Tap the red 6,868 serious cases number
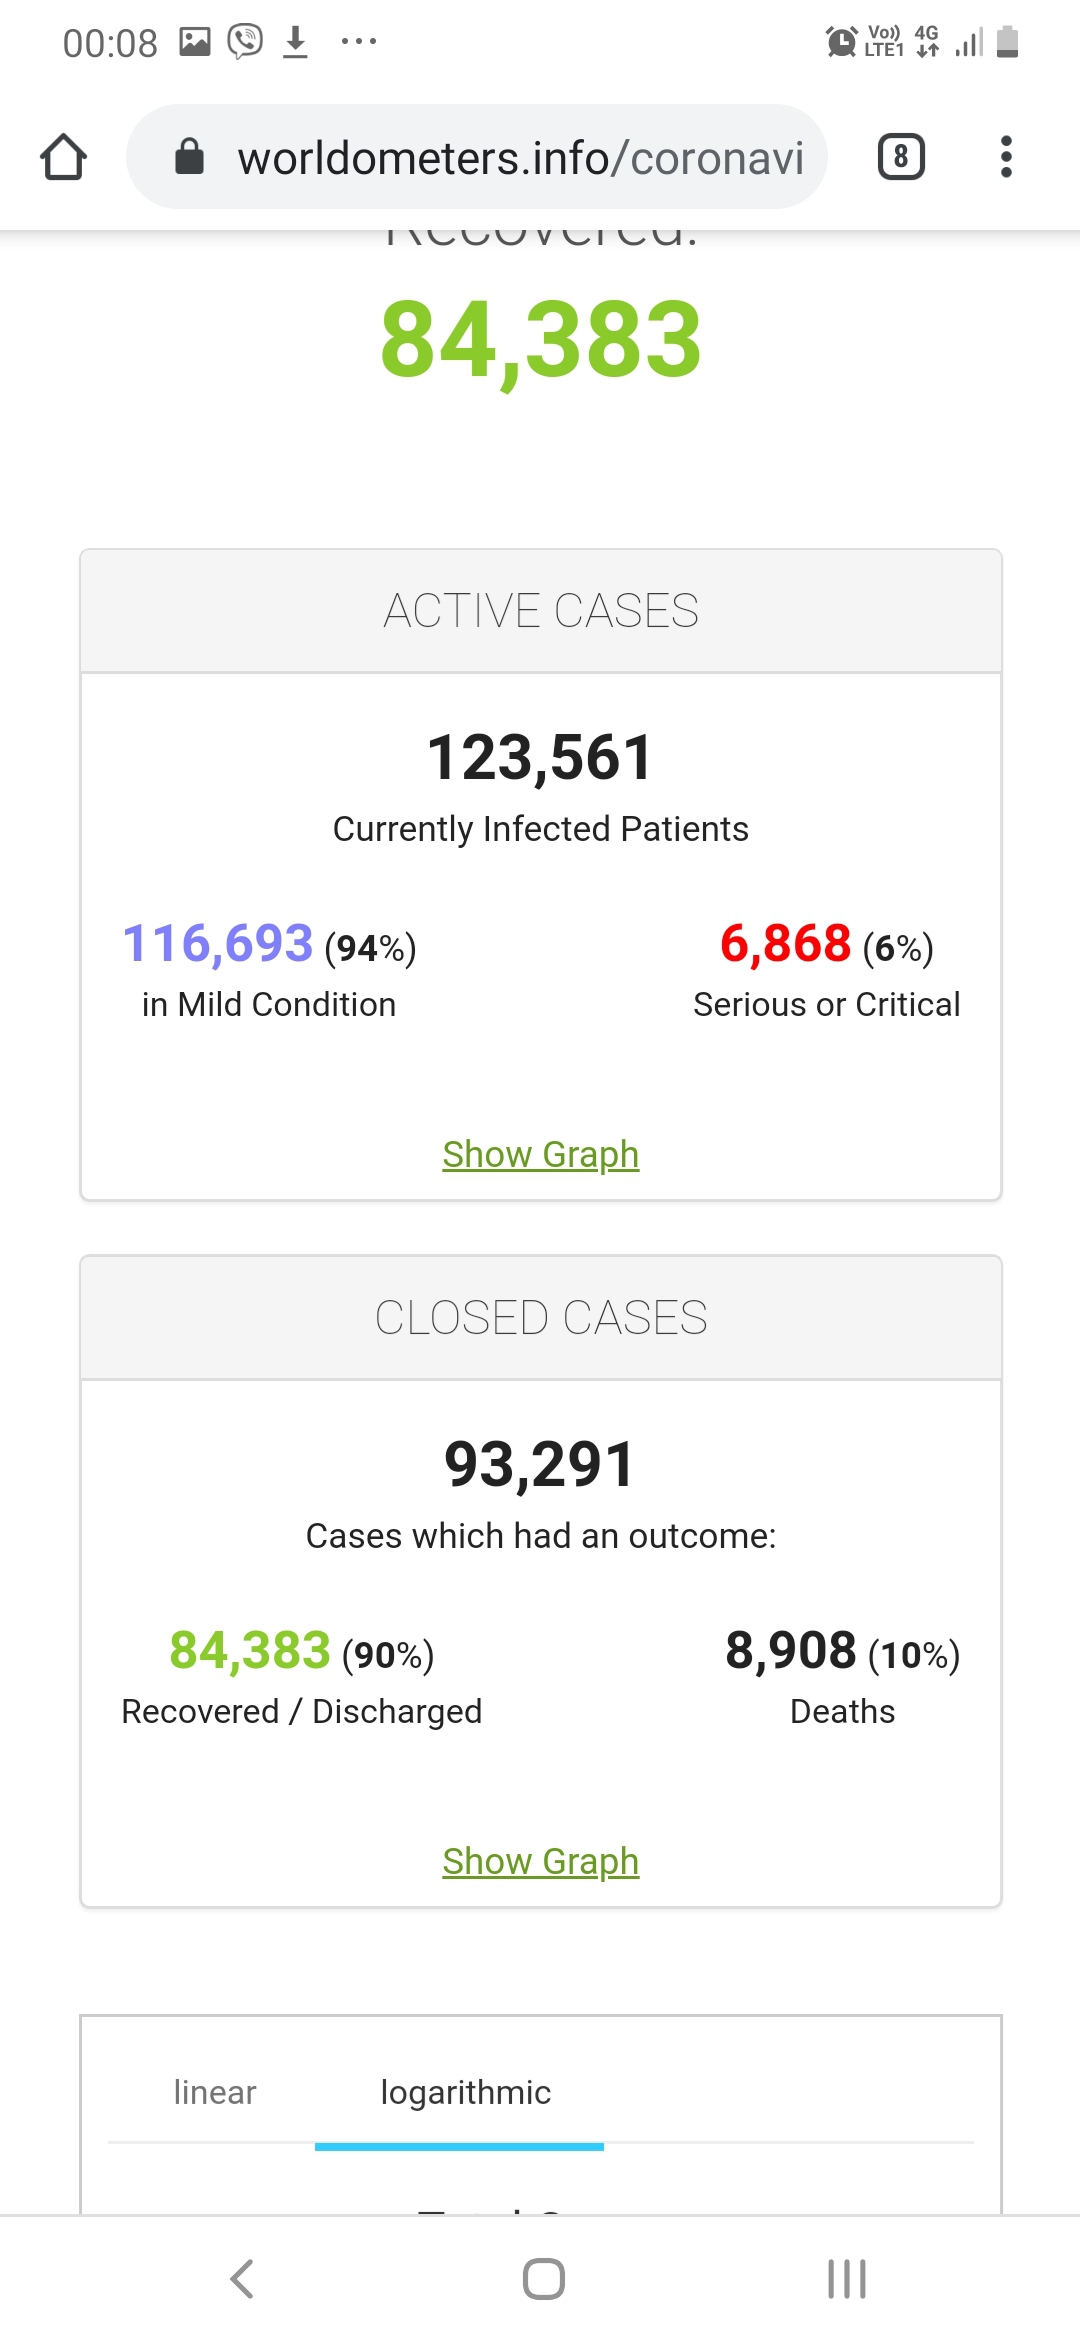The height and width of the screenshot is (2340, 1080). 786,943
